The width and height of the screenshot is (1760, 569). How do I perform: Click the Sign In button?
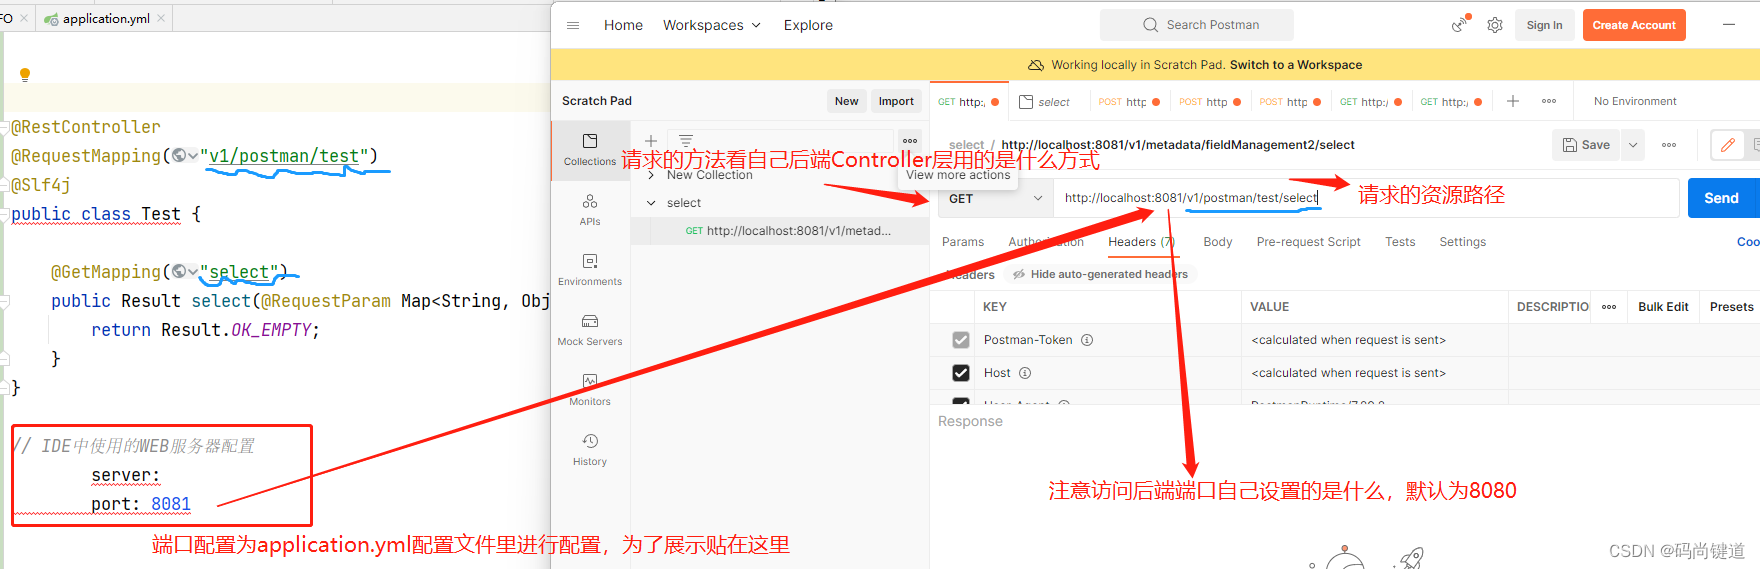[x=1544, y=25]
